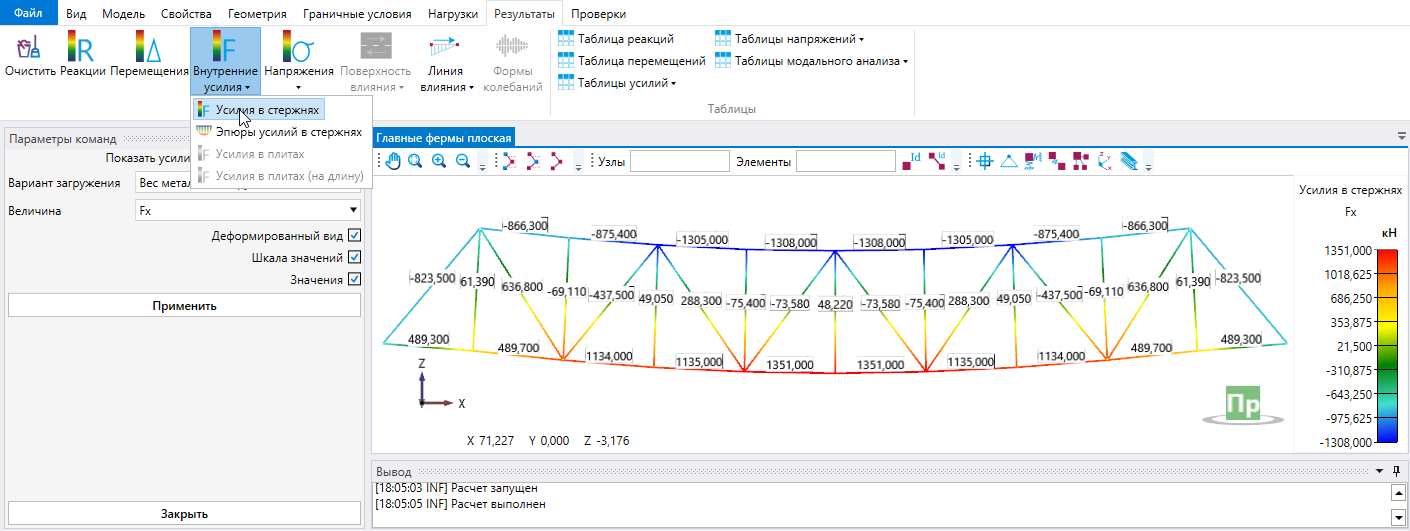The height and width of the screenshot is (531, 1410).
Task: Click the first blue-arrow selection icon
Action: tap(508, 161)
